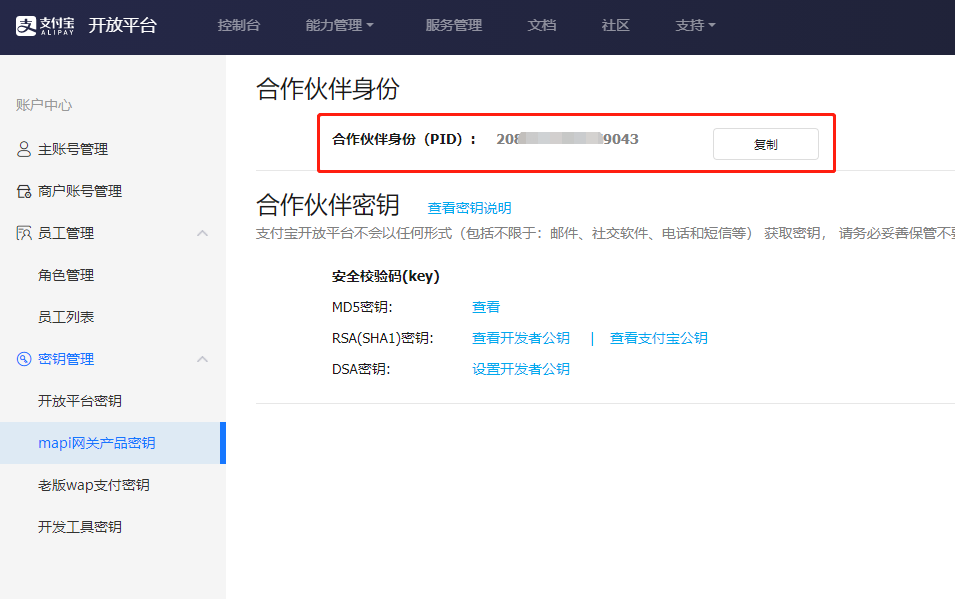Collapse the 员工管理 section chevron
Viewport: 955px width, 599px height.
pyautogui.click(x=202, y=233)
